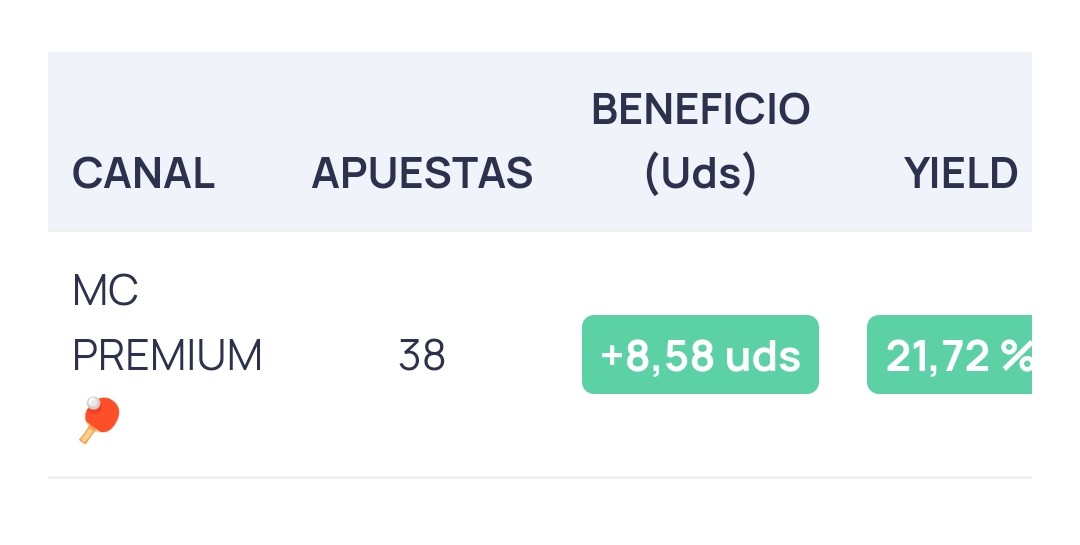The image size is (1080, 545).
Task: Sort by the CANAL column header
Action: coord(143,173)
